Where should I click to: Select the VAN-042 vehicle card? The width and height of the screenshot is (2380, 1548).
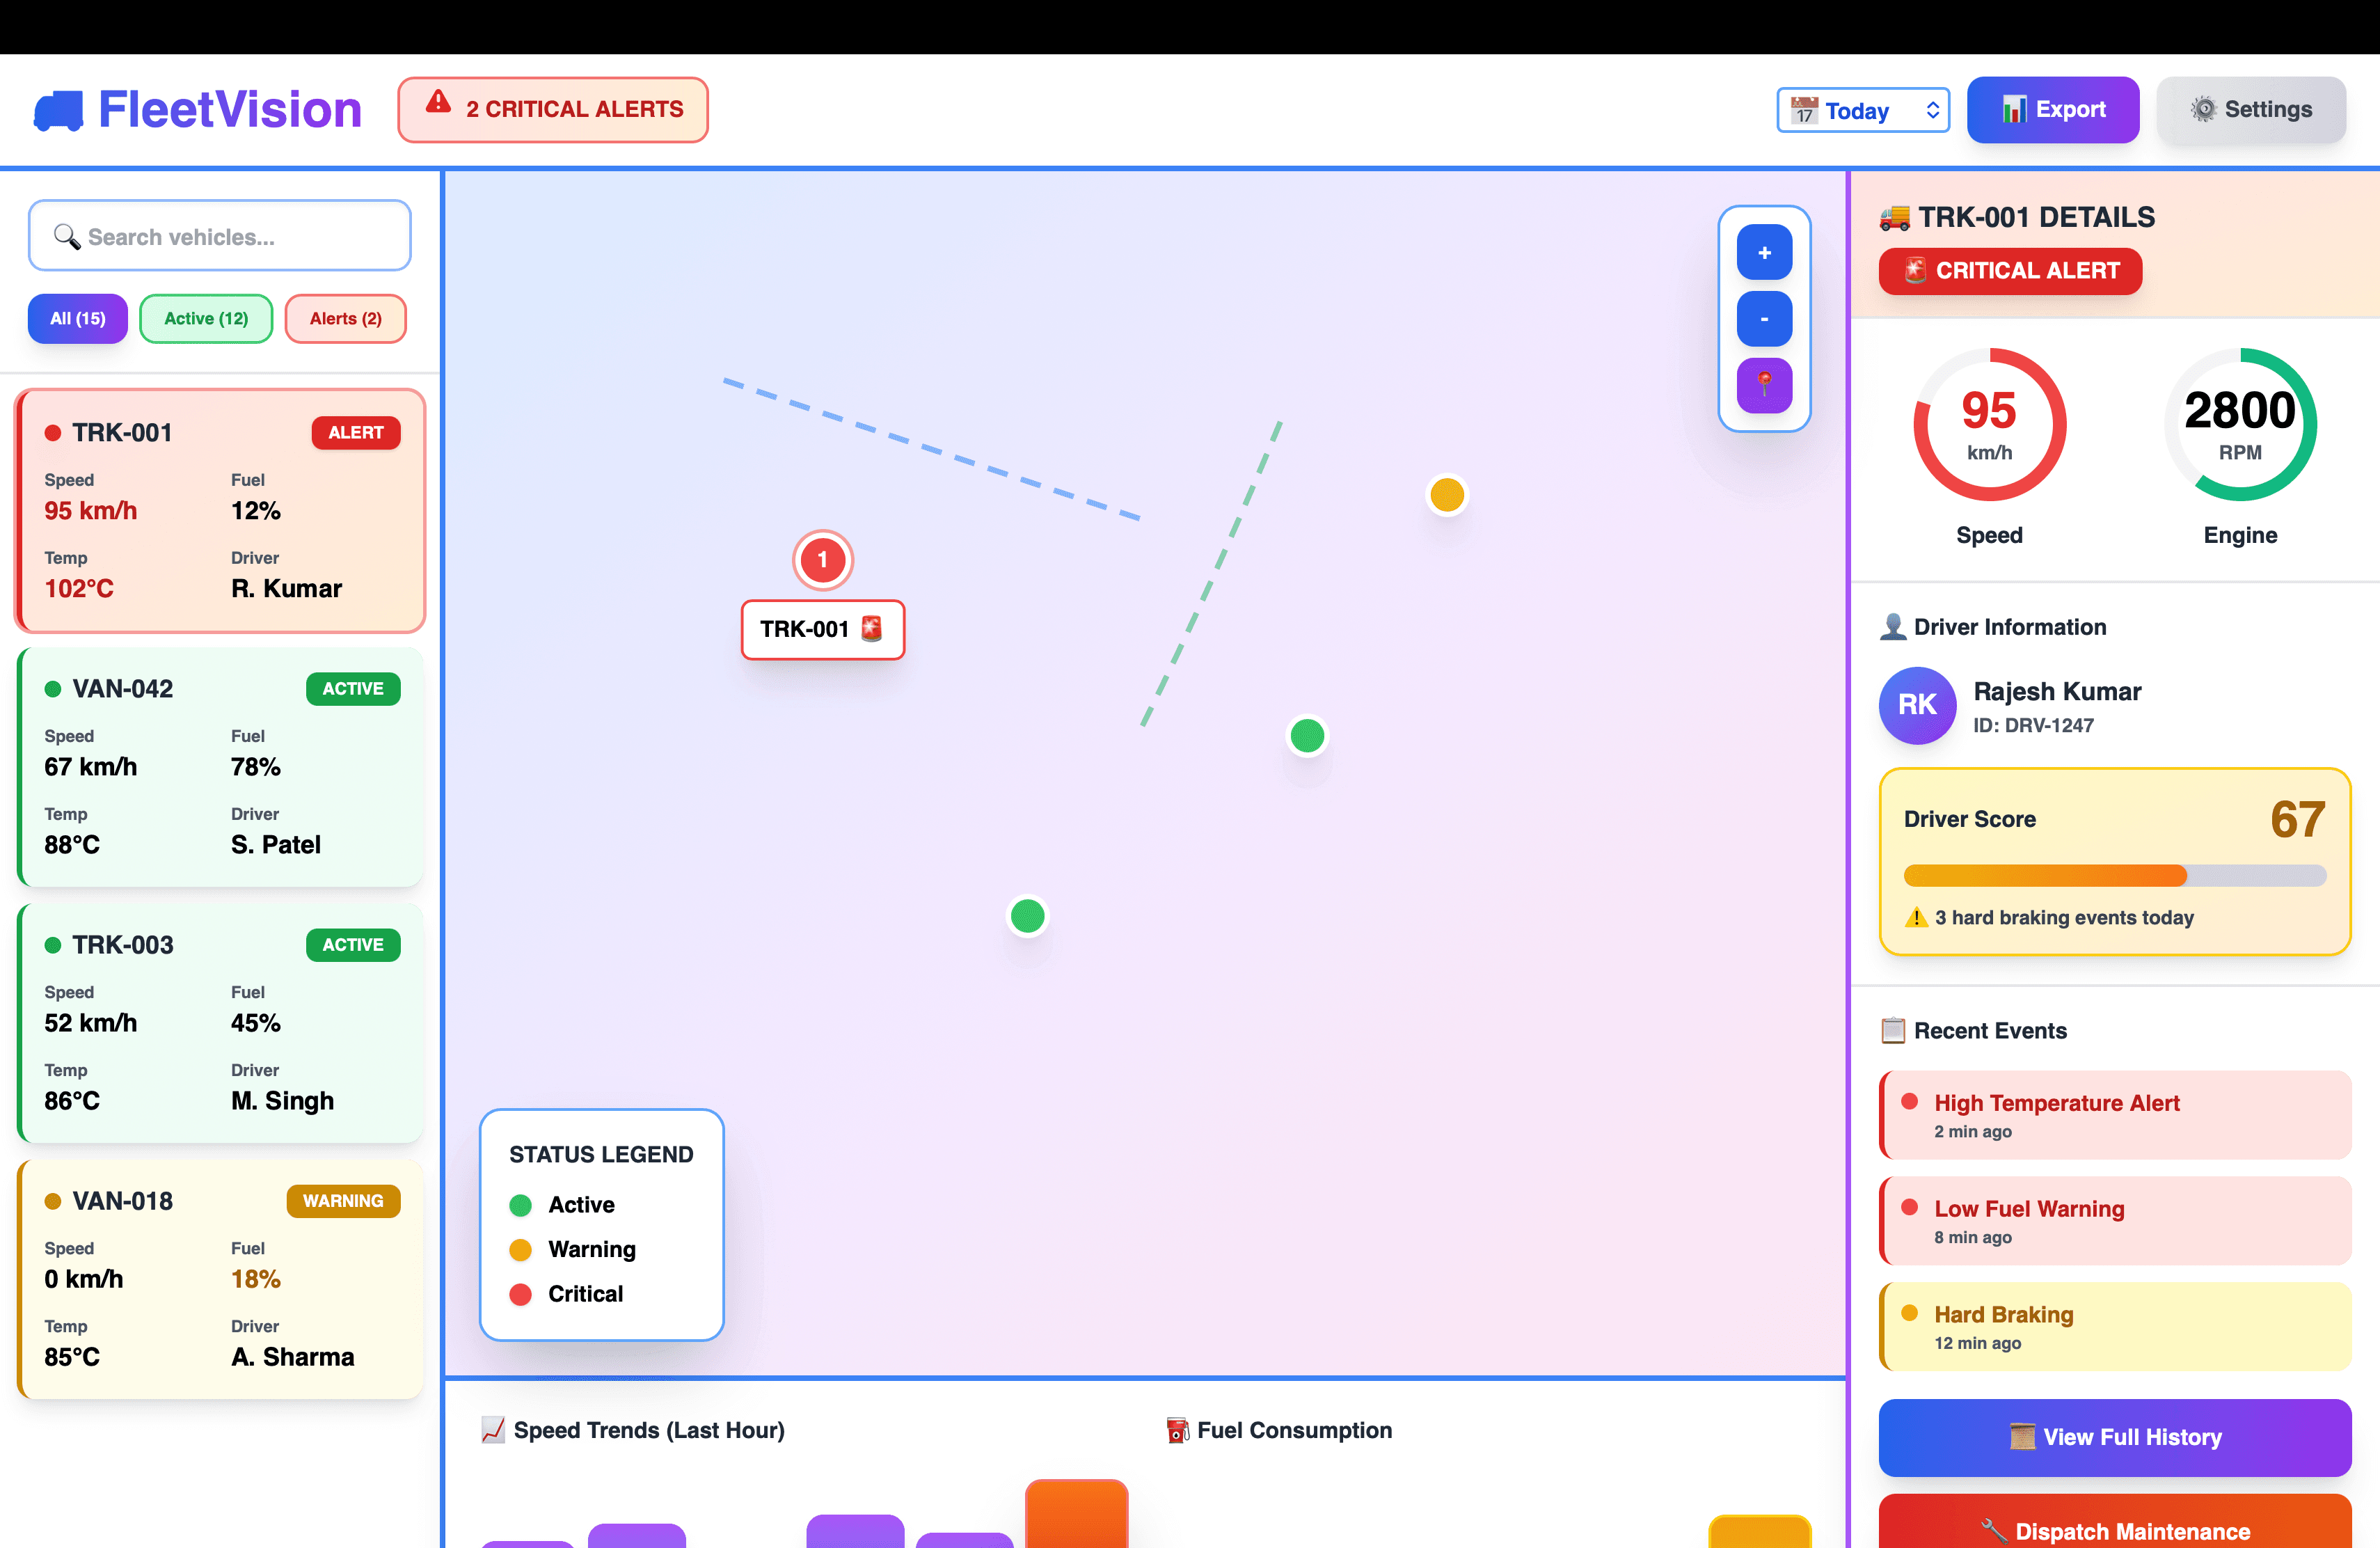pyautogui.click(x=220, y=767)
